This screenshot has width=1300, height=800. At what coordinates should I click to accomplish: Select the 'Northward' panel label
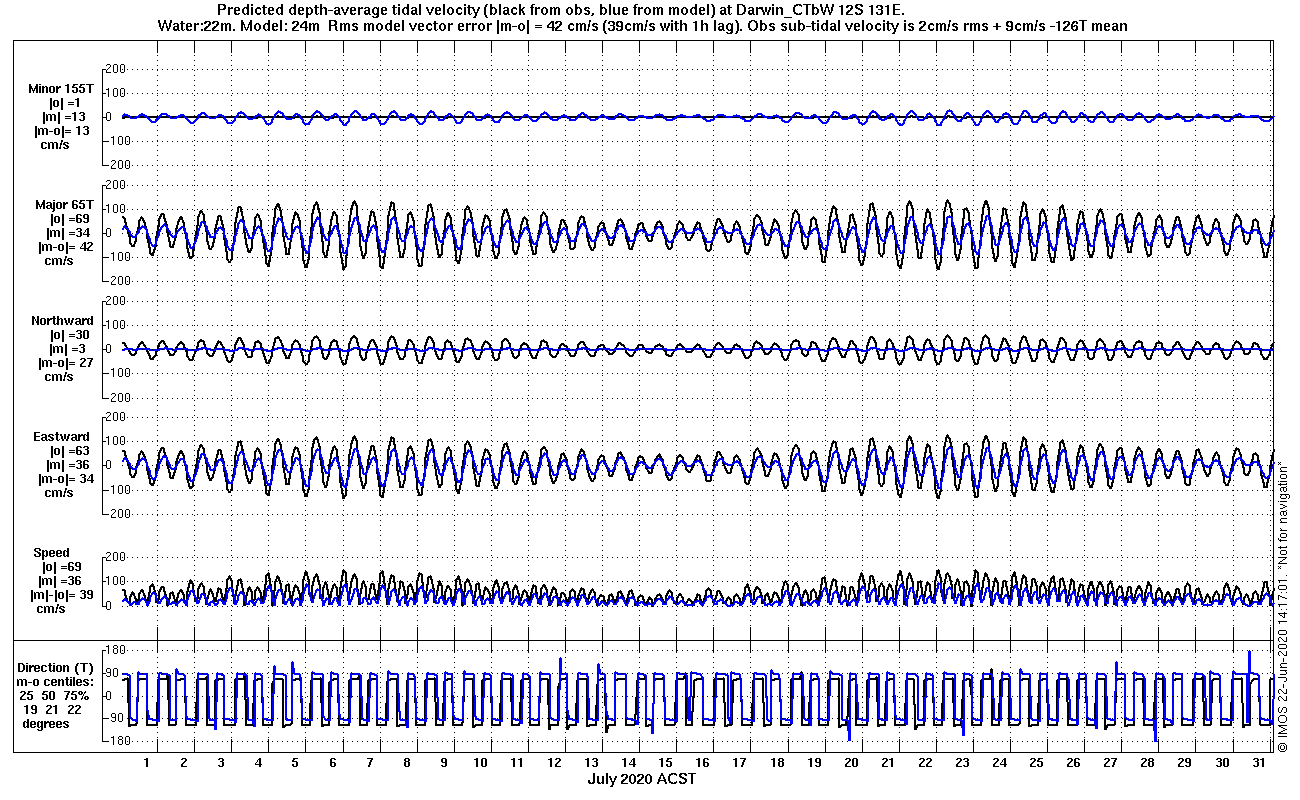pyautogui.click(x=63, y=321)
